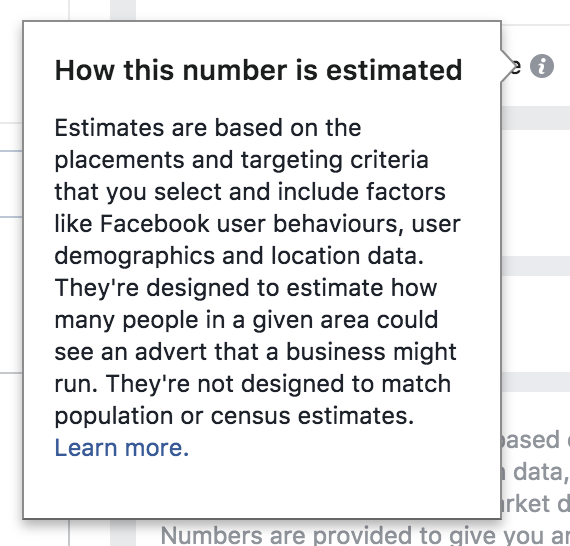Image resolution: width=570 pixels, height=546 pixels.
Task: Click the 'population or census estimates' line
Action: pyautogui.click(x=234, y=415)
